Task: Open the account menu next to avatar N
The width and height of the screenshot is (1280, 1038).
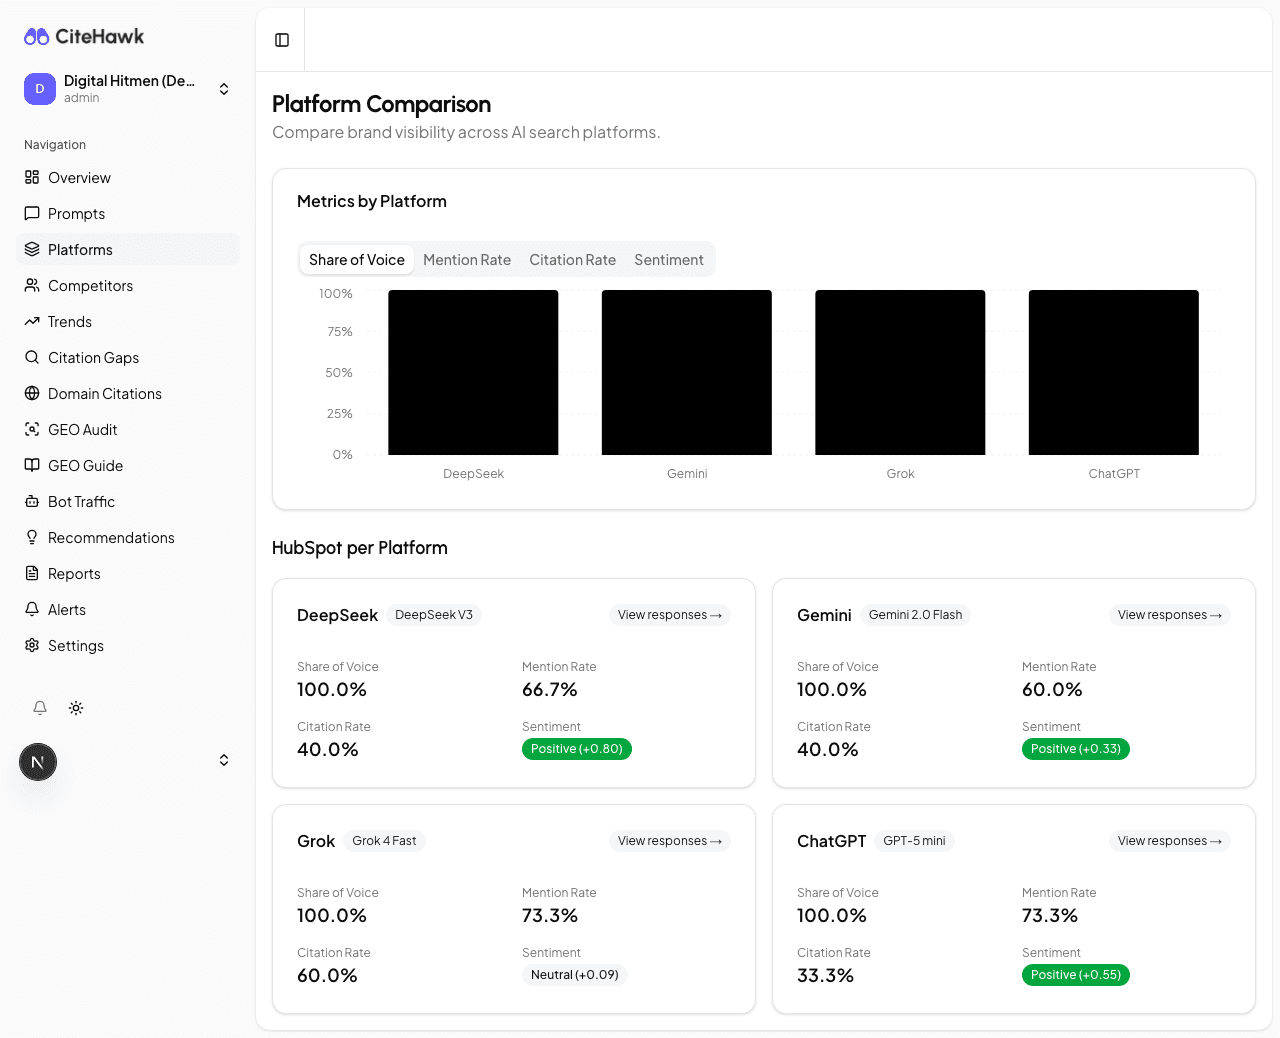Action: pyautogui.click(x=224, y=760)
